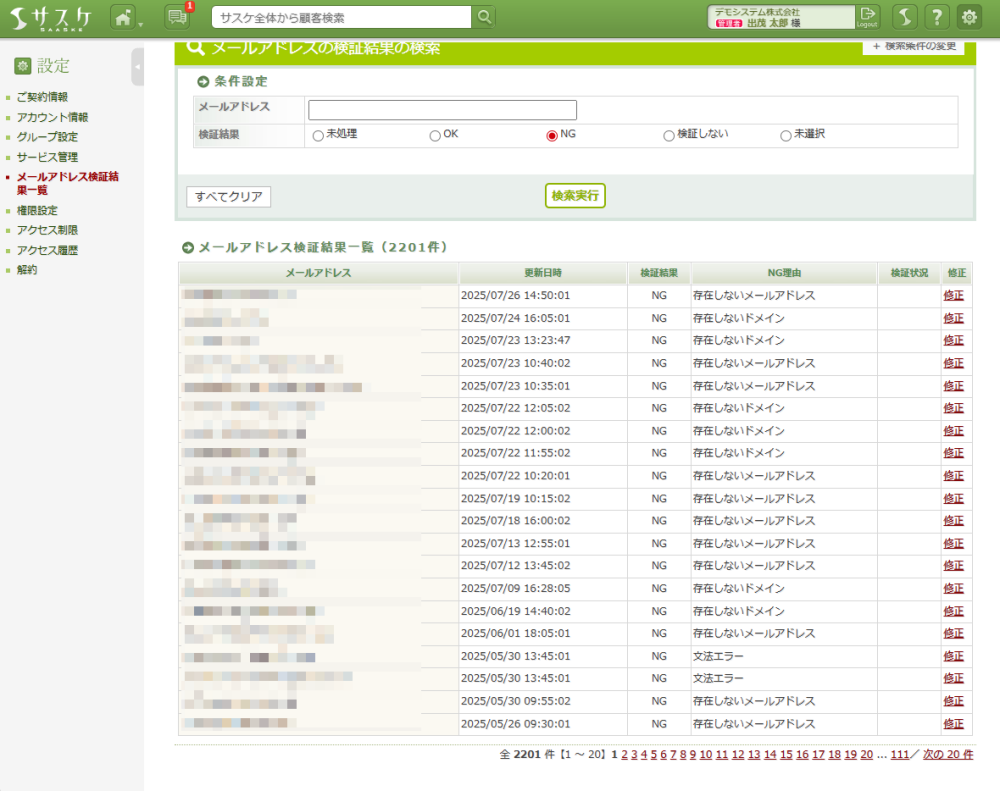Click the Saaske S logo icon button
Screen dimensions: 1000x791
click(x=904, y=17)
